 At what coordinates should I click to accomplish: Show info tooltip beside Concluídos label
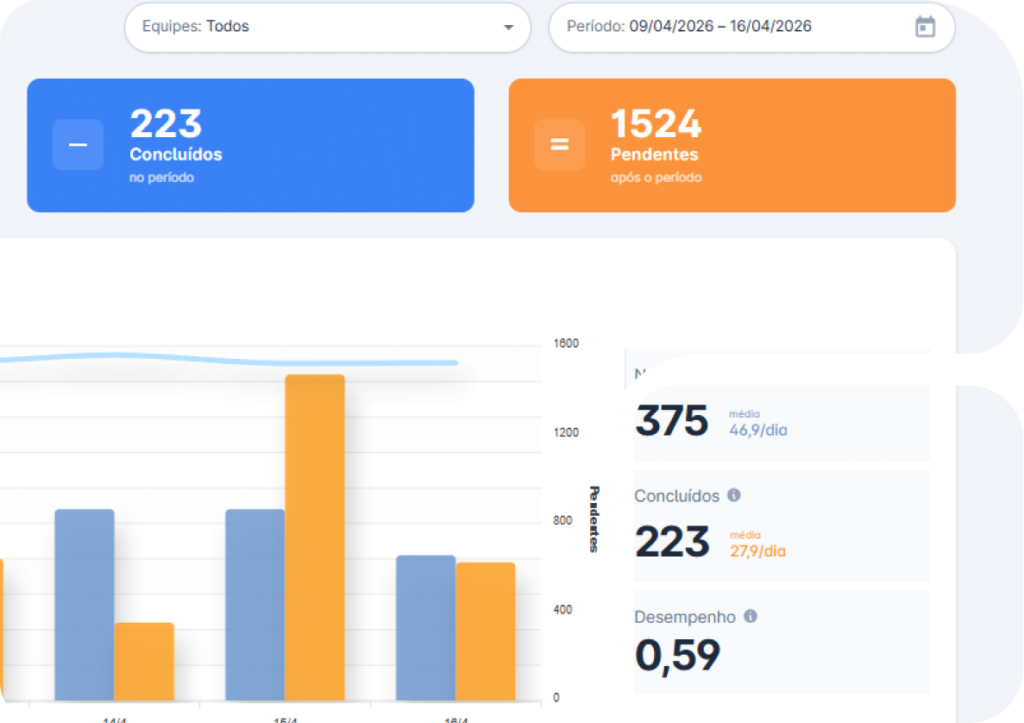[x=734, y=495]
